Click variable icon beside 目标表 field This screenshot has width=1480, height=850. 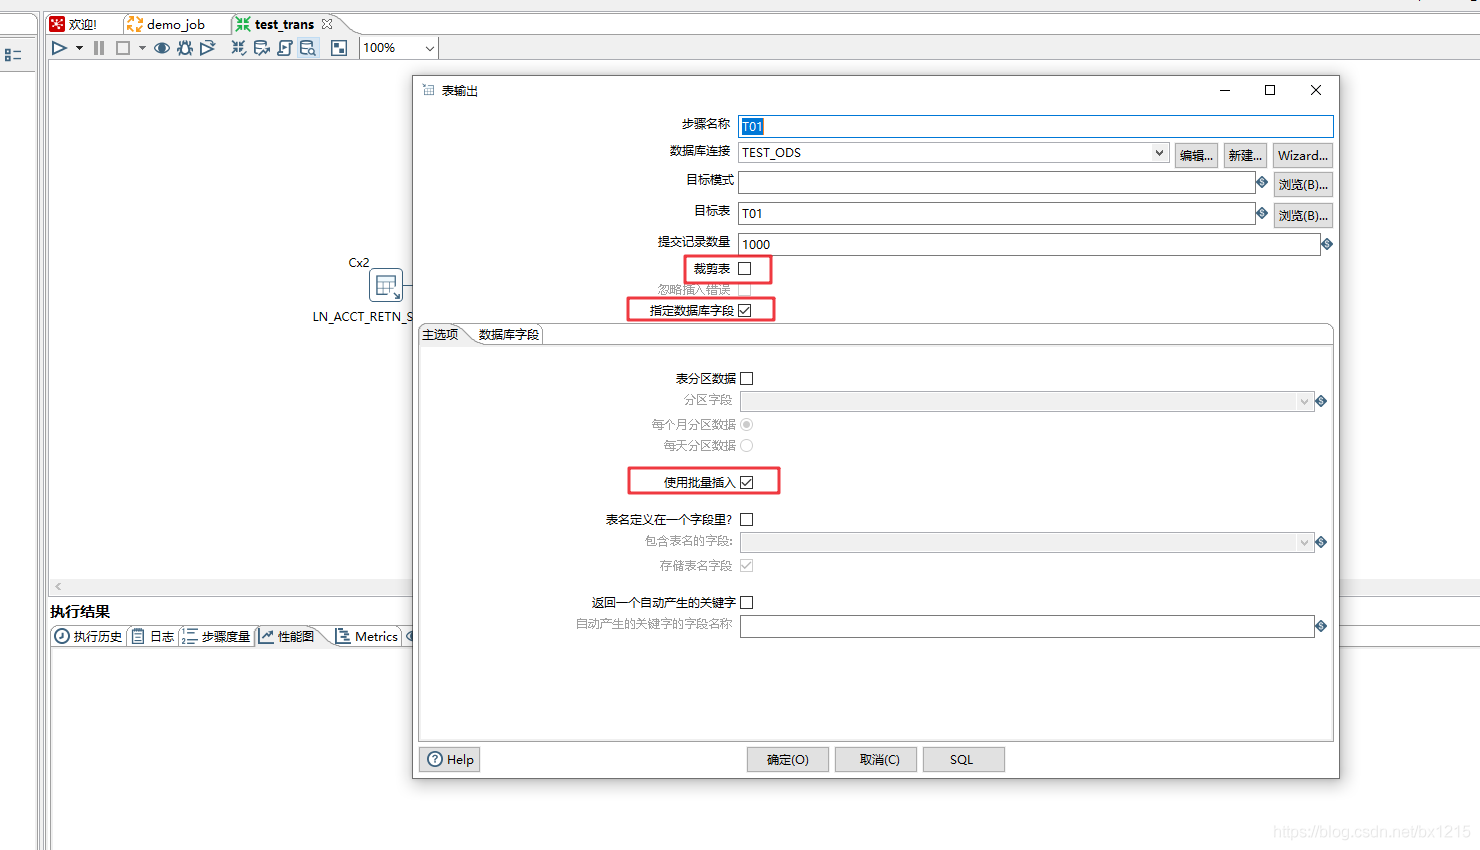tap(1262, 213)
